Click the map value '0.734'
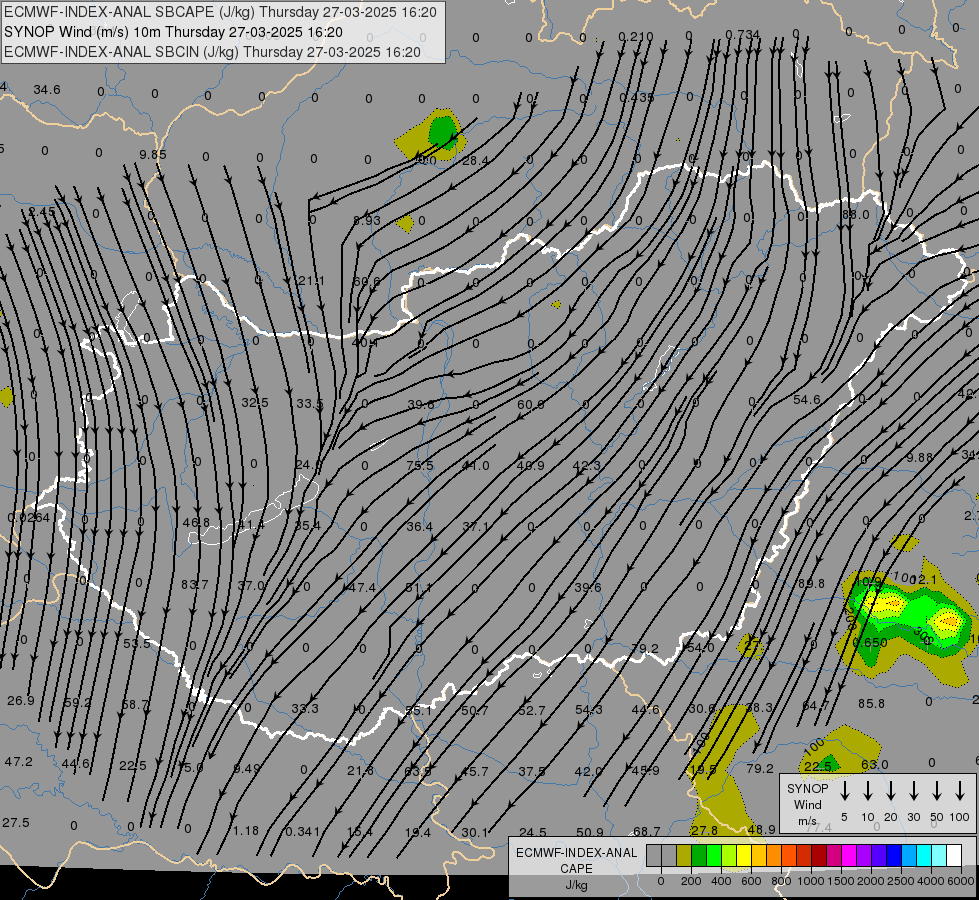979x900 pixels. click(743, 34)
